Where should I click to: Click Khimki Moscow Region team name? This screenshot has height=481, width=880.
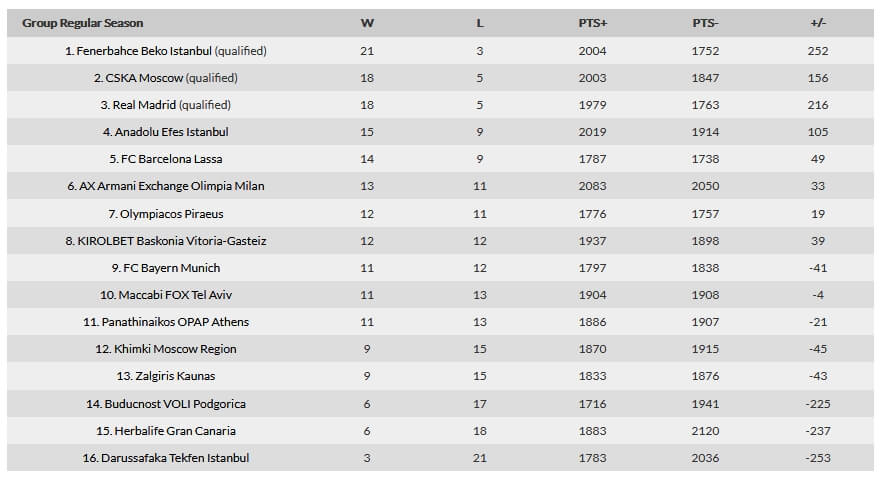tap(175, 349)
